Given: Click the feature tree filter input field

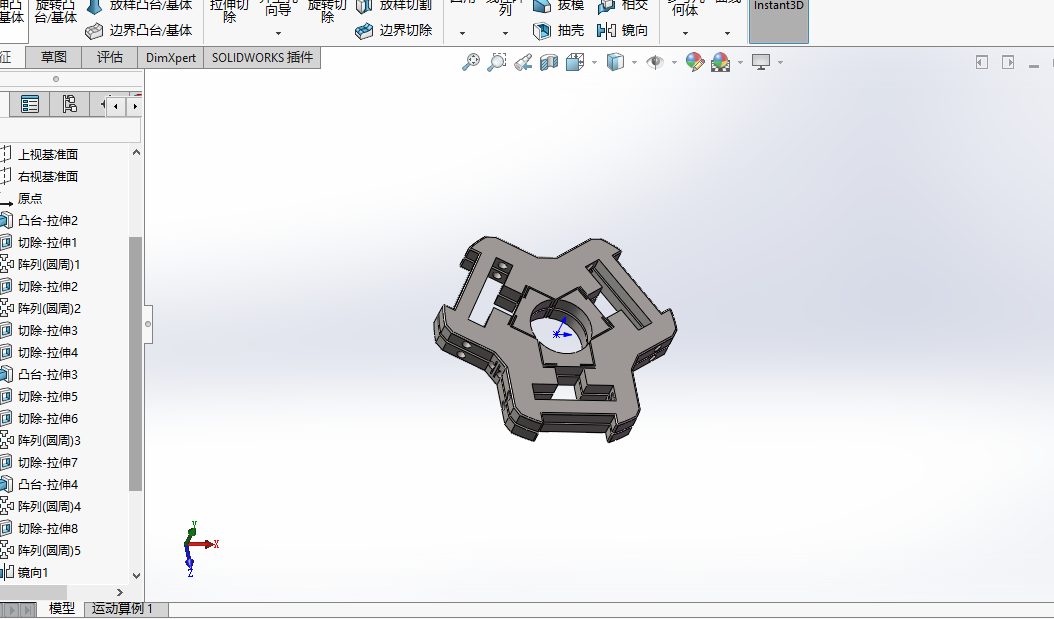Looking at the screenshot, I should (70, 130).
